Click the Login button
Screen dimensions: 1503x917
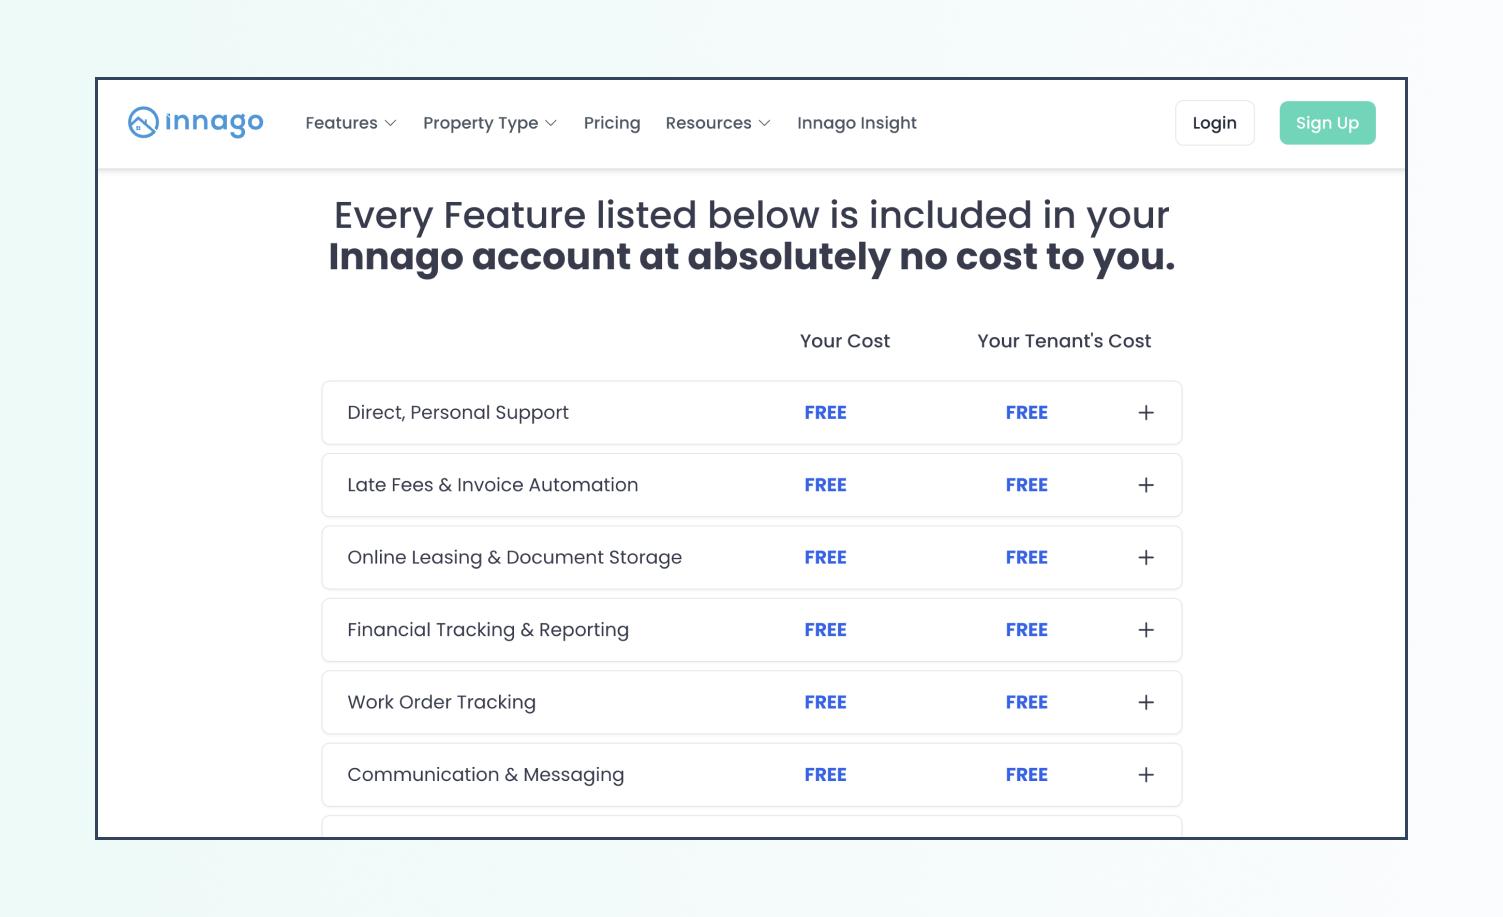[1214, 123]
